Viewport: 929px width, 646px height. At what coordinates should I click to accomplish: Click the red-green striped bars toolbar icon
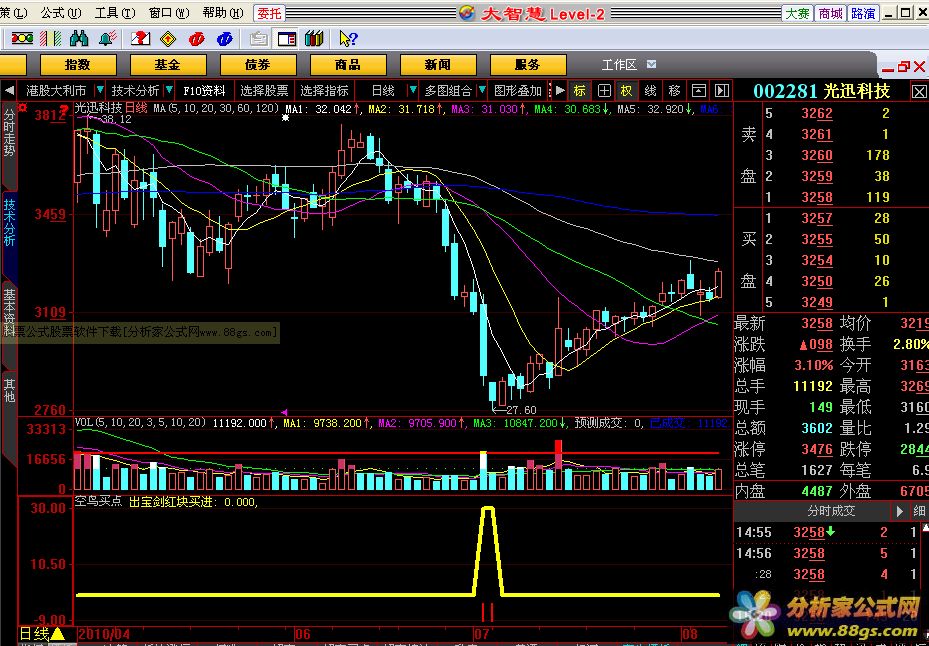pyautogui.click(x=51, y=39)
